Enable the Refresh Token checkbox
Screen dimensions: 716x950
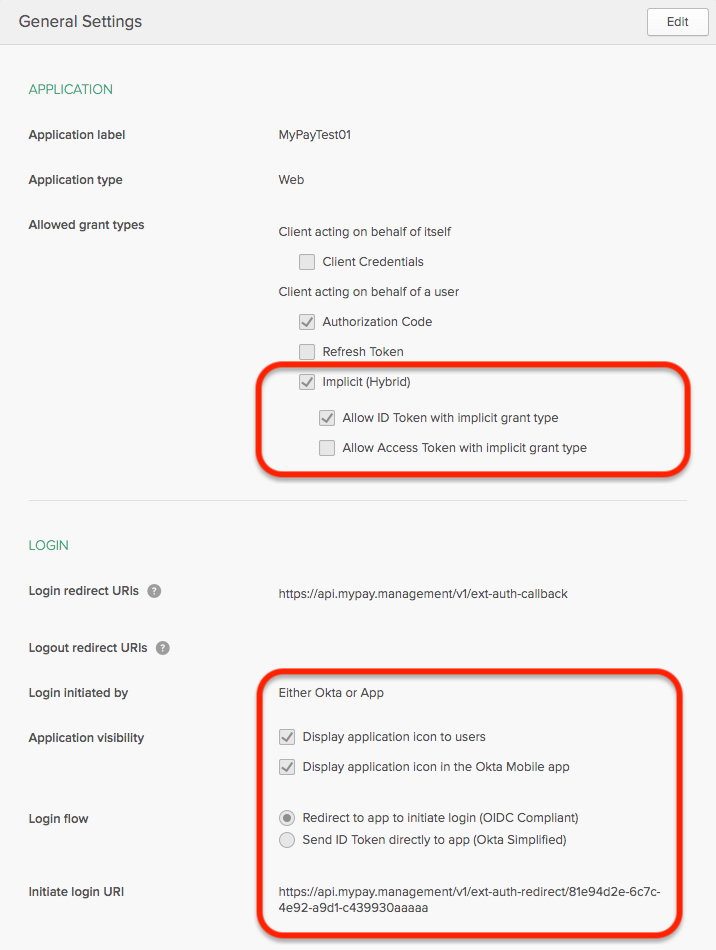tap(307, 351)
